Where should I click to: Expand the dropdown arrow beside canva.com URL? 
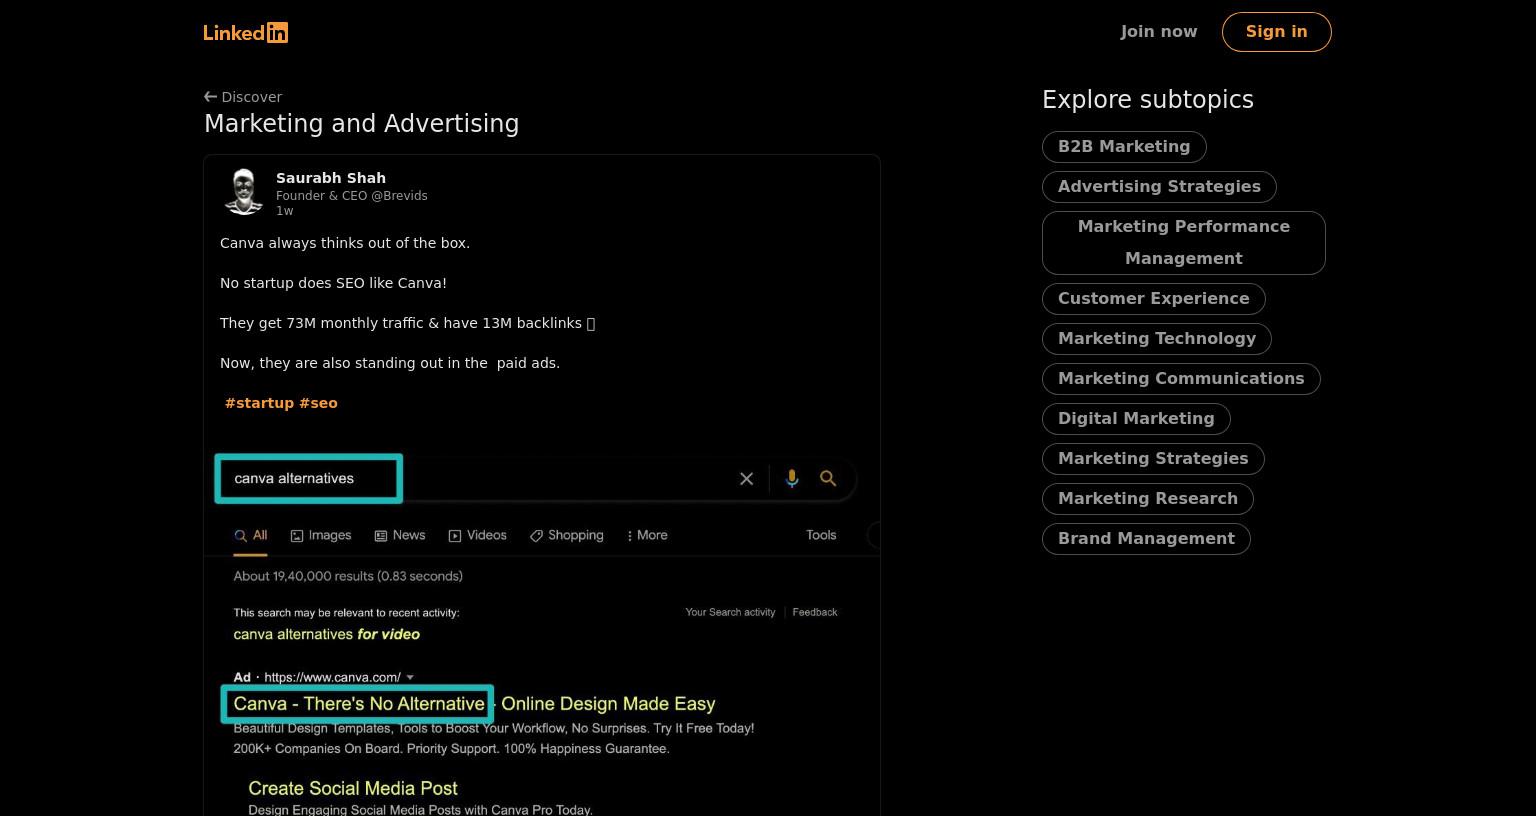pos(410,677)
